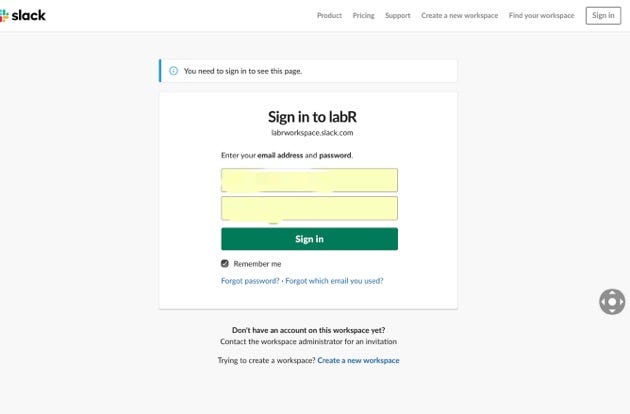Go to the Support page
The height and width of the screenshot is (414, 630).
397,15
